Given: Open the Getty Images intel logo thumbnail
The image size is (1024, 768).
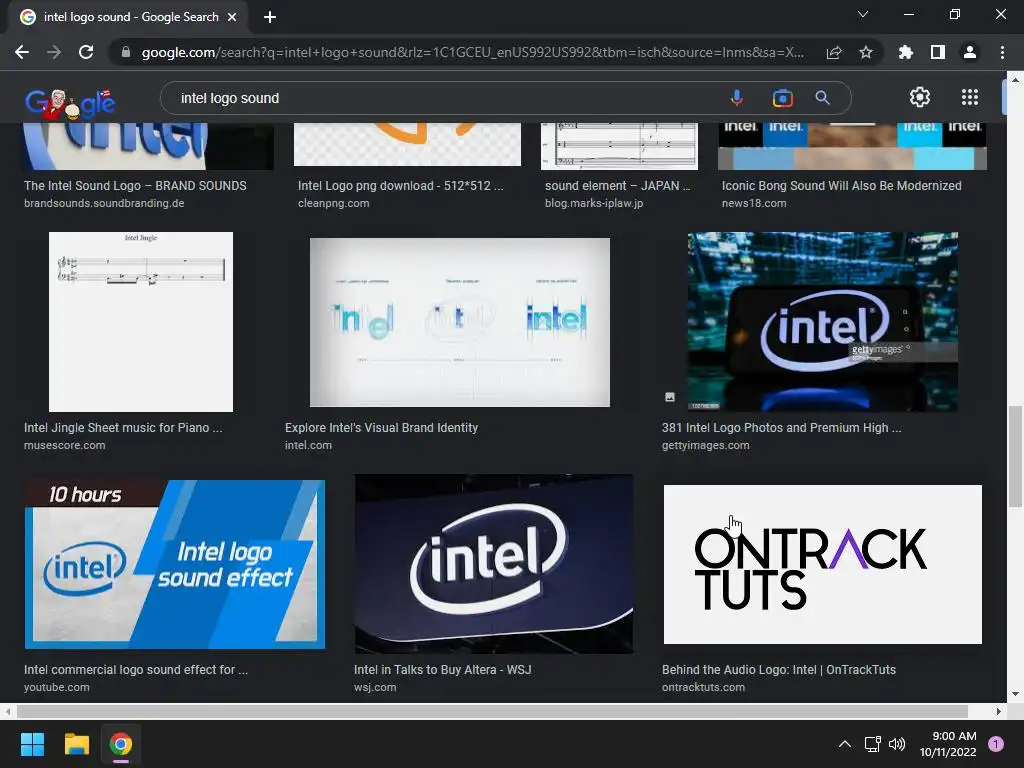Looking at the screenshot, I should coord(823,322).
